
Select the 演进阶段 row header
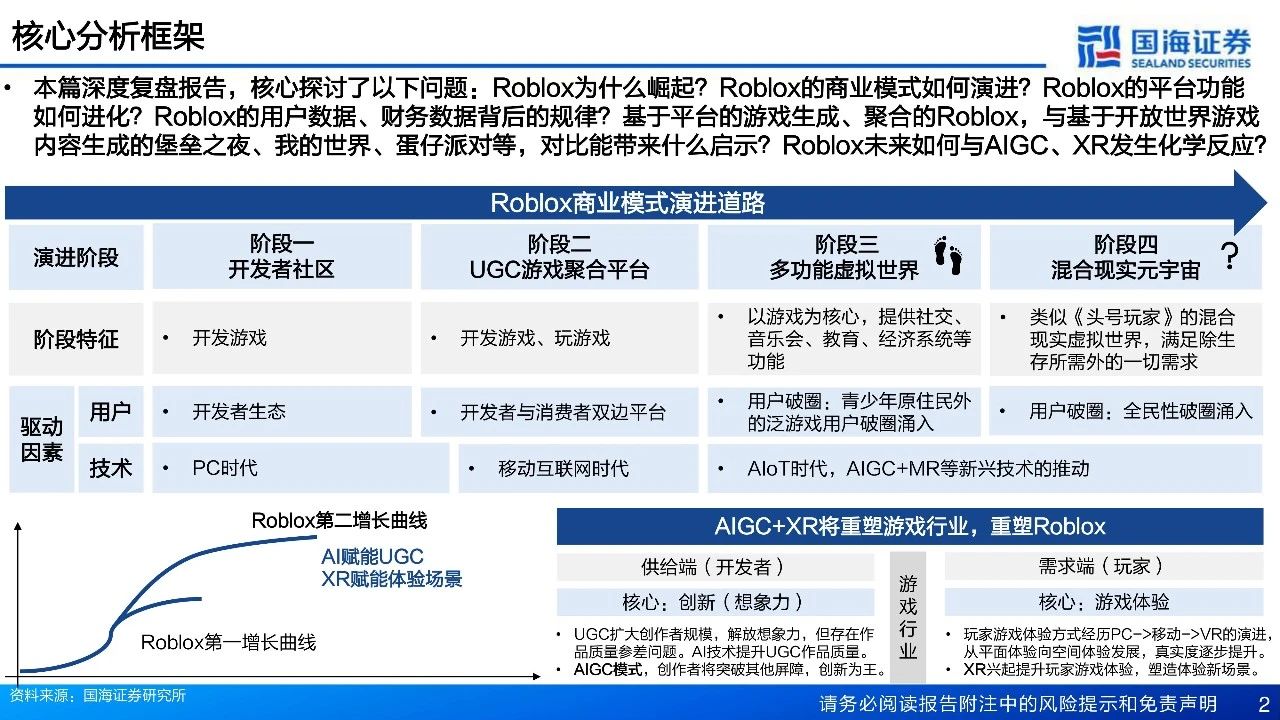click(x=76, y=257)
